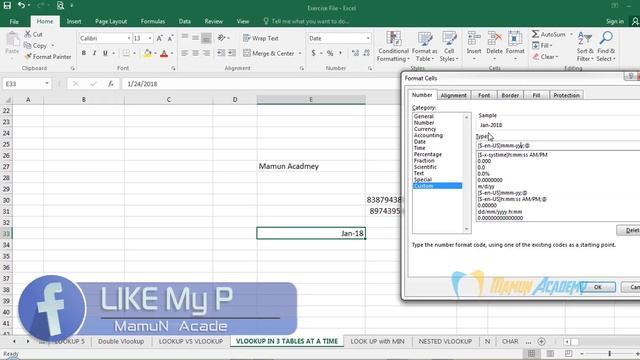Click the Cut scissors icon
The width and height of the screenshot is (640, 360).
pyautogui.click(x=28, y=34)
